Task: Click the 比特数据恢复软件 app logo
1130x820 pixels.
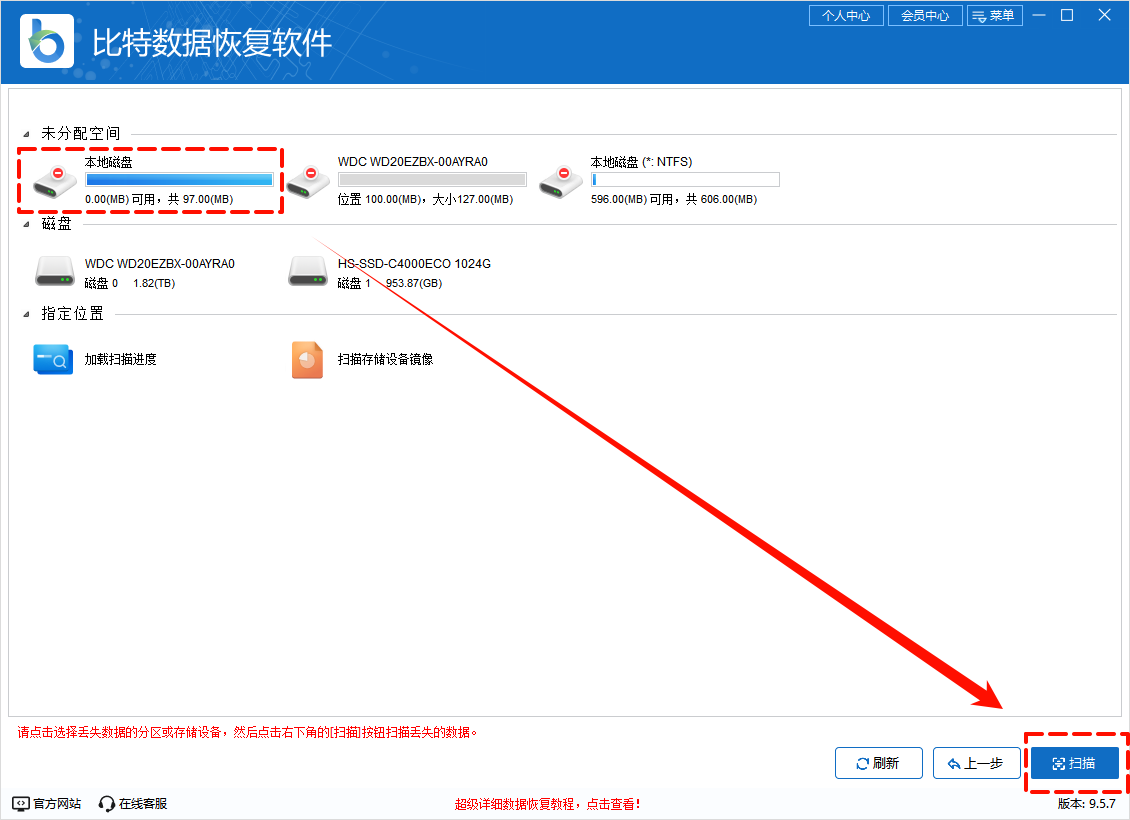Action: 46,42
